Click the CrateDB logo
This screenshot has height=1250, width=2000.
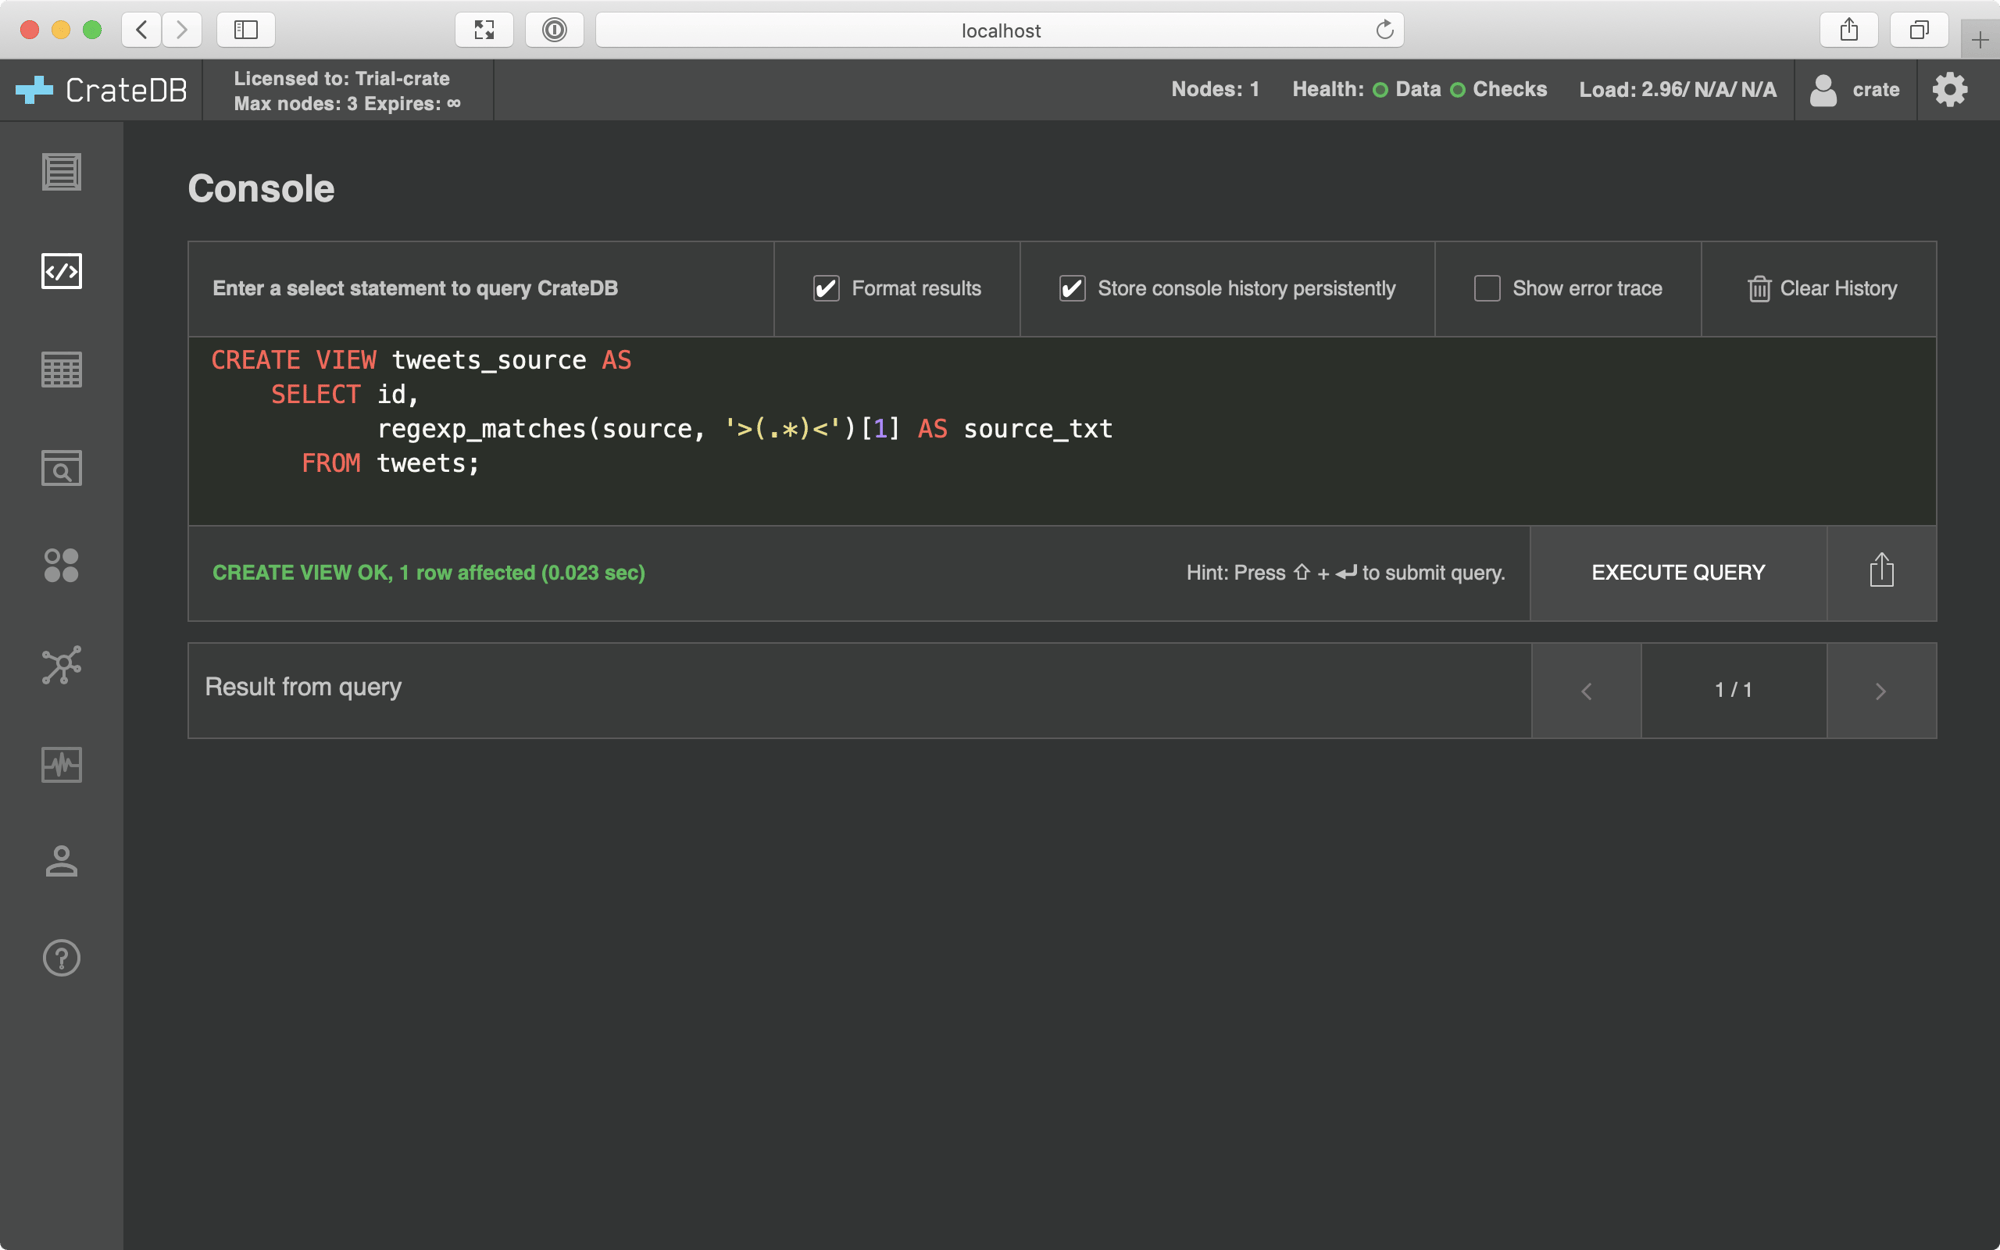(99, 89)
